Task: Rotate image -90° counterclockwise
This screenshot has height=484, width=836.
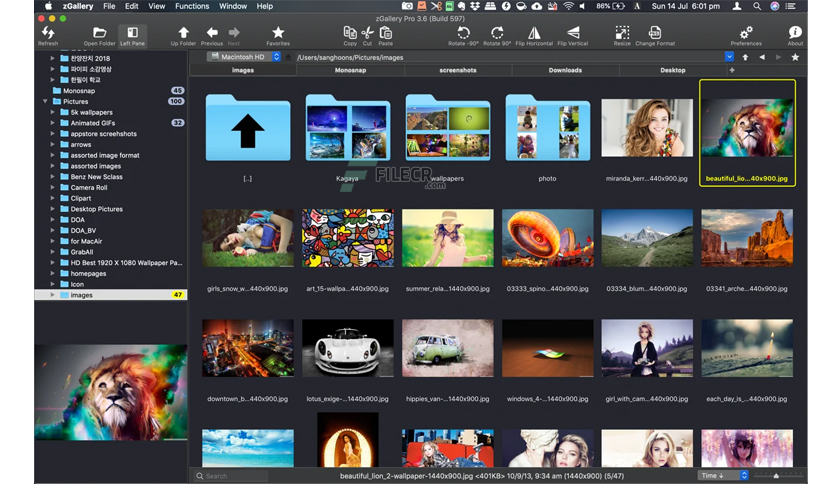Action: [463, 36]
